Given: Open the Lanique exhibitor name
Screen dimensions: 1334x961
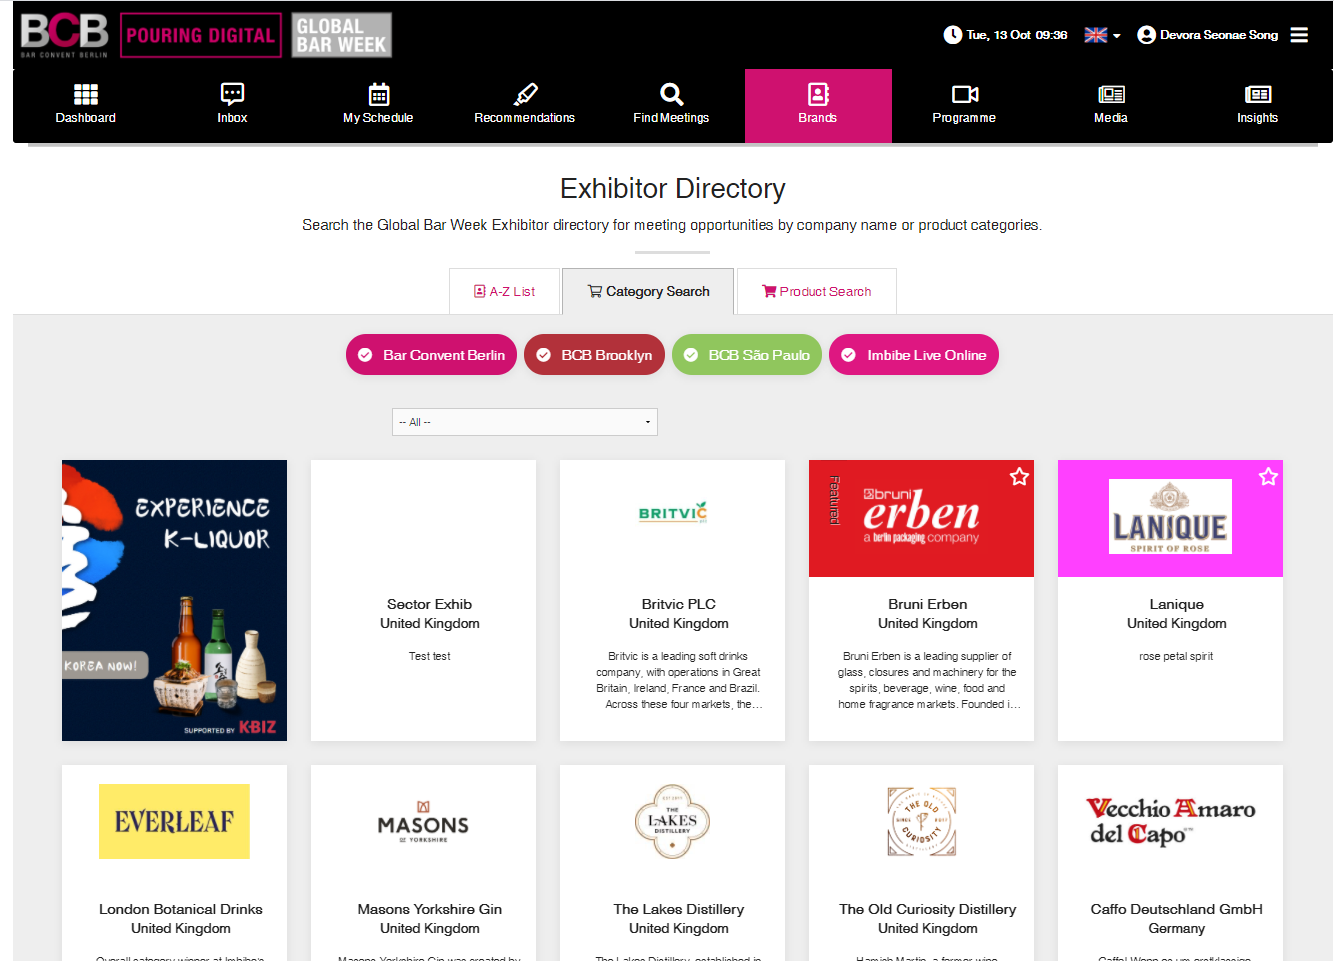Looking at the screenshot, I should click(x=1177, y=604).
